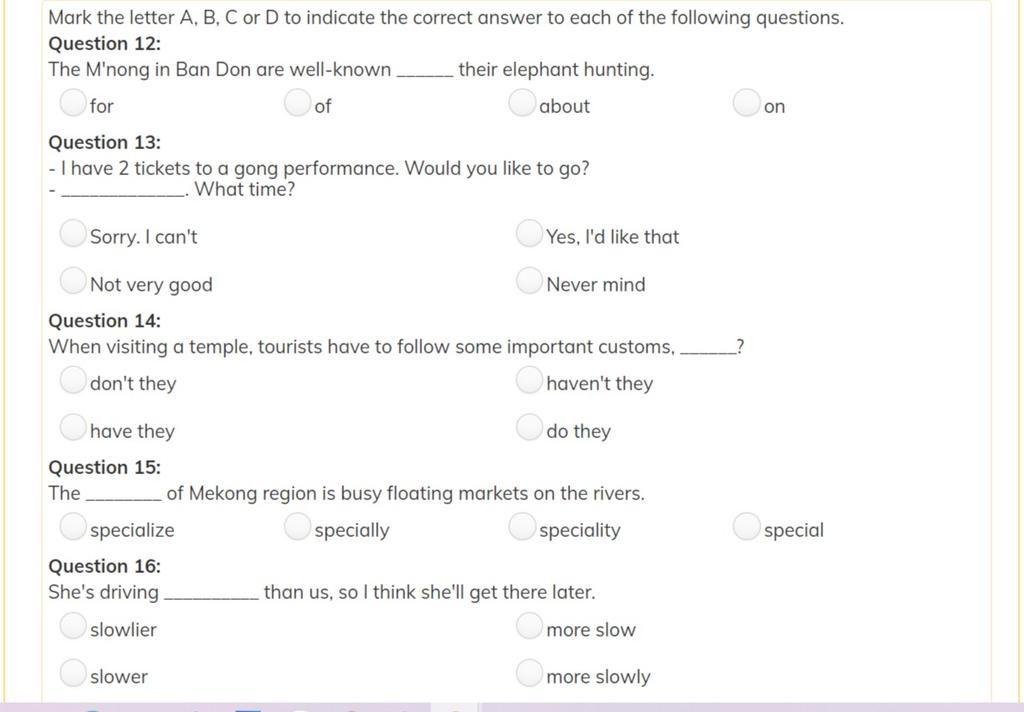The height and width of the screenshot is (712, 1024).
Task: Select 'more slow' answer option
Action: (x=529, y=626)
